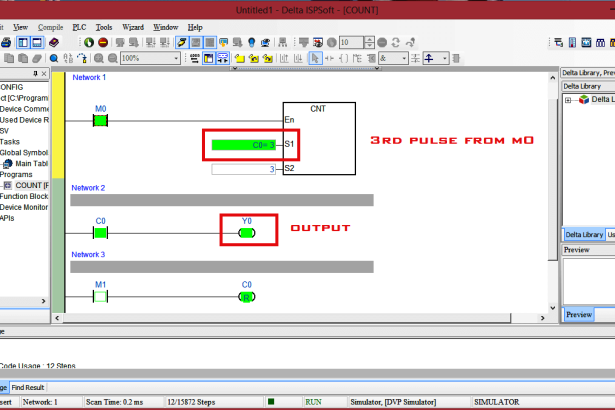Click the thermometer-like device monitor icon

pyautogui.click(x=572, y=42)
